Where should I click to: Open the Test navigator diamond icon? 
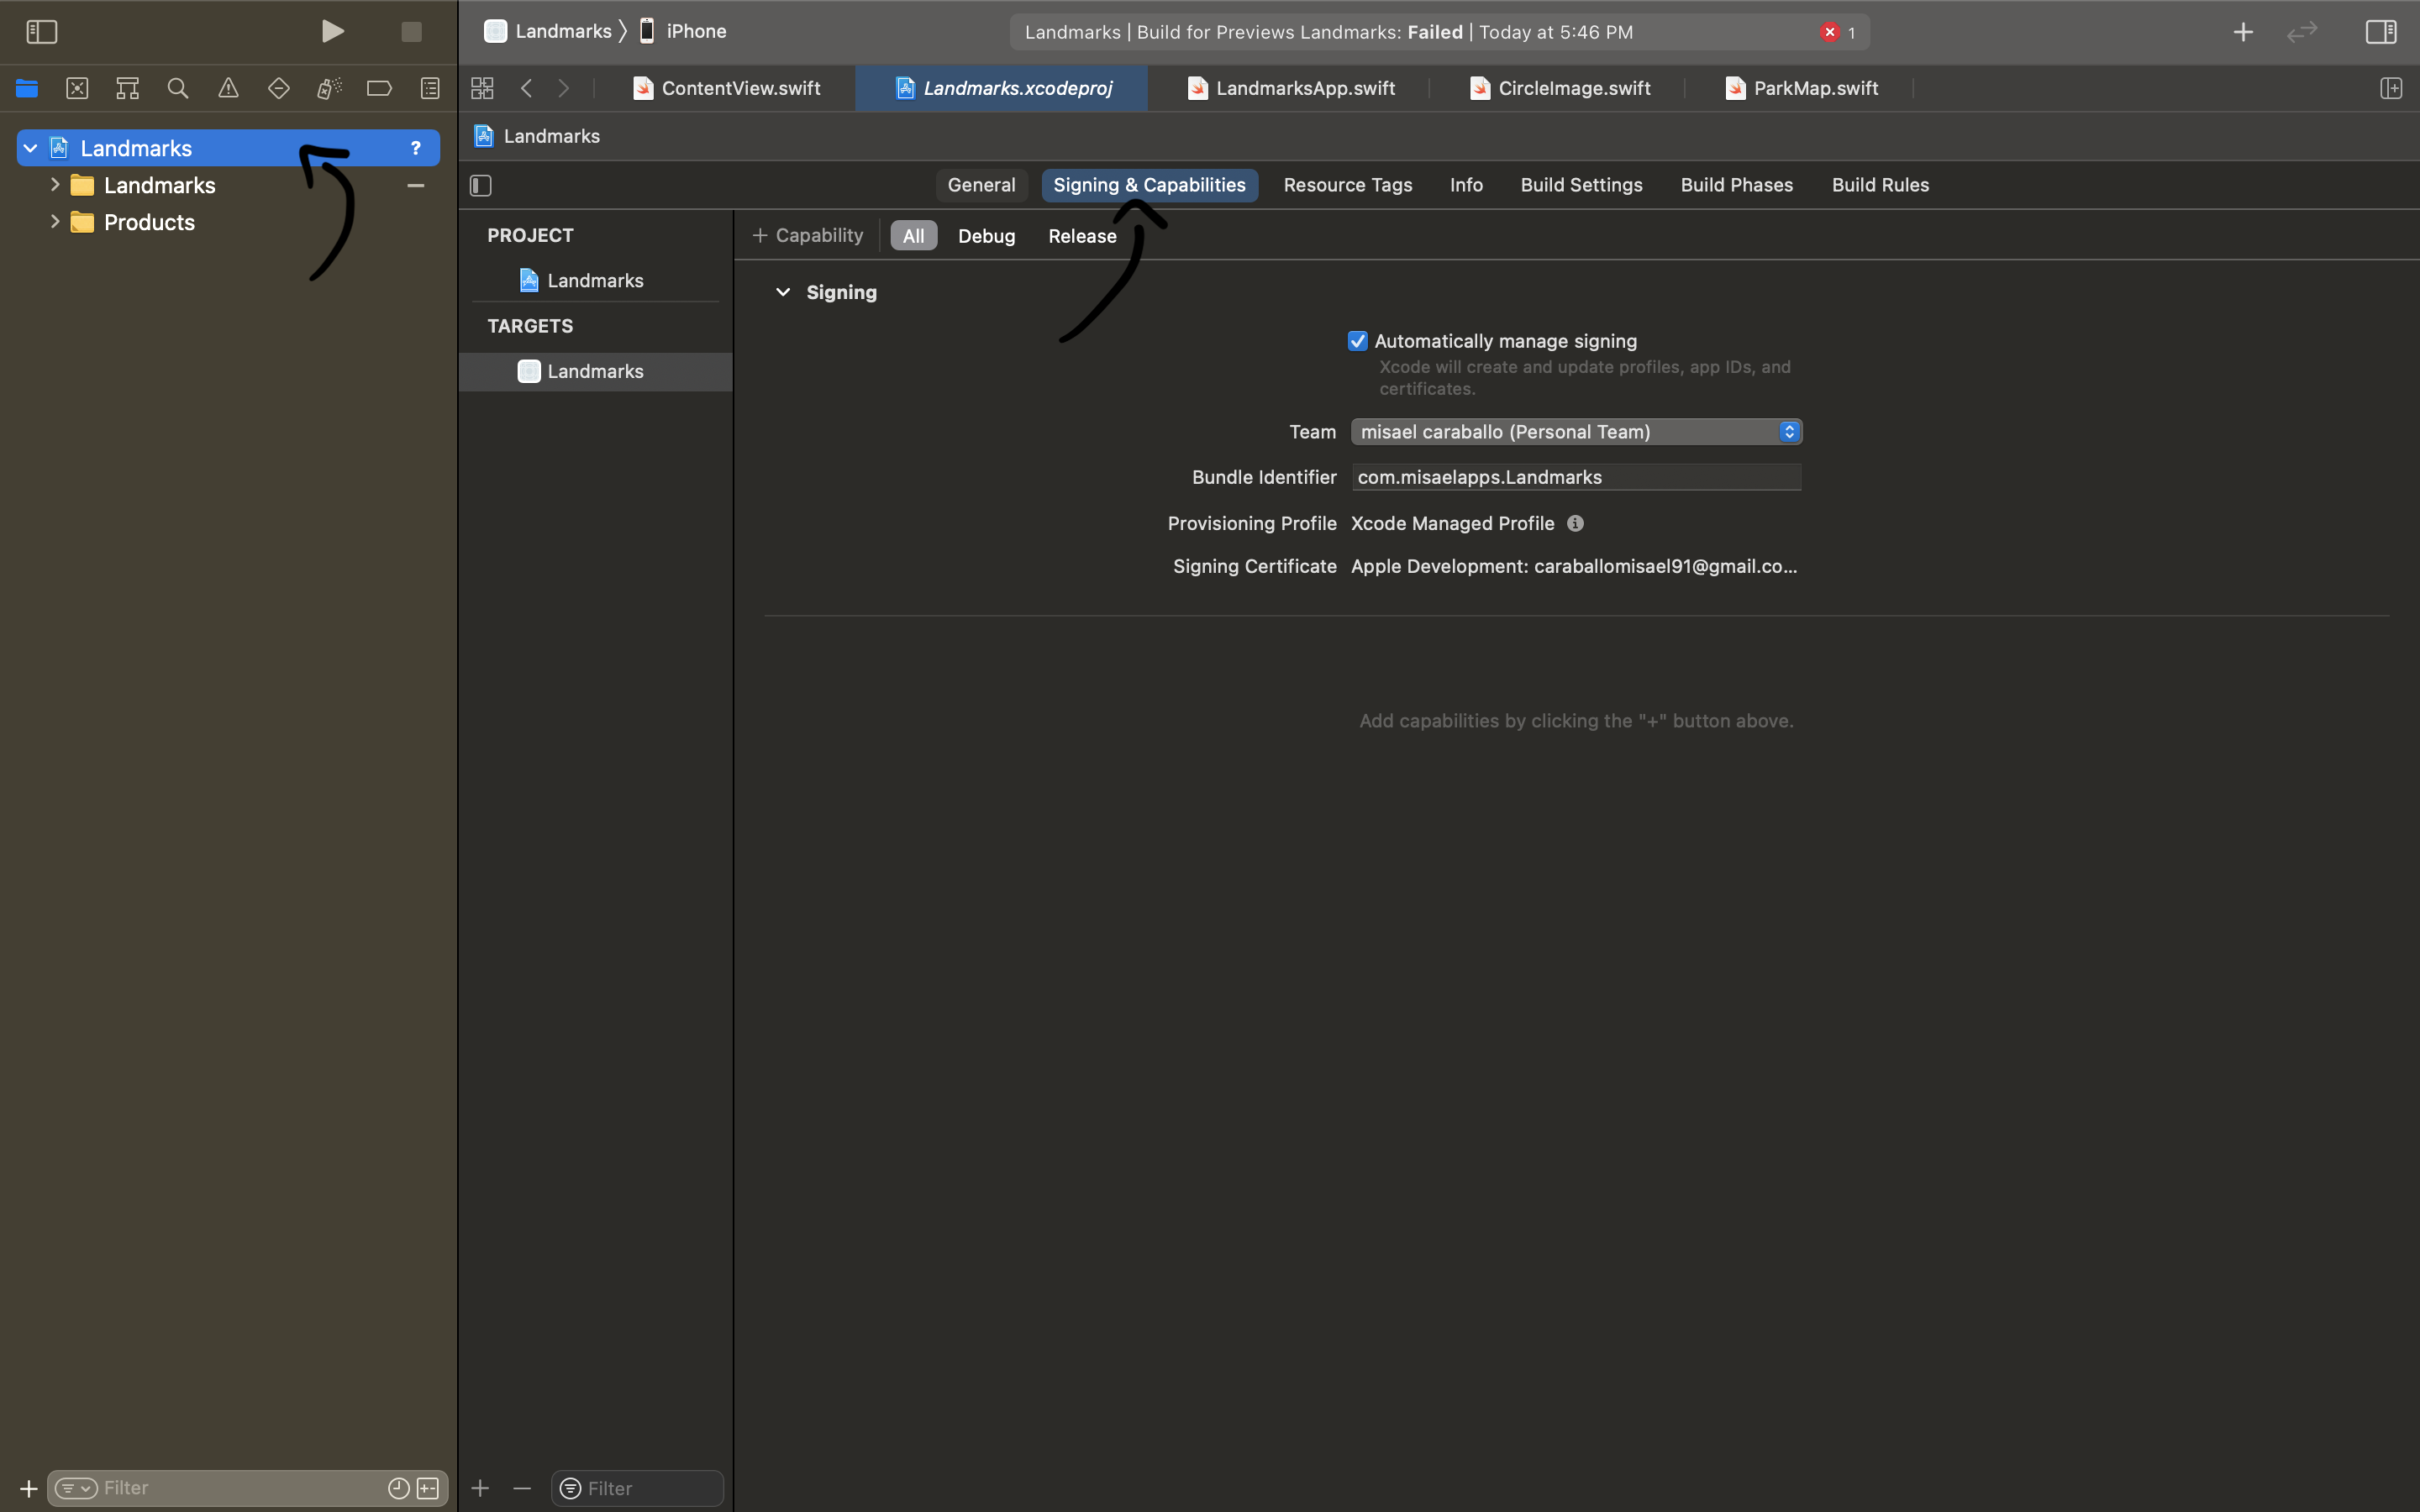[x=279, y=88]
